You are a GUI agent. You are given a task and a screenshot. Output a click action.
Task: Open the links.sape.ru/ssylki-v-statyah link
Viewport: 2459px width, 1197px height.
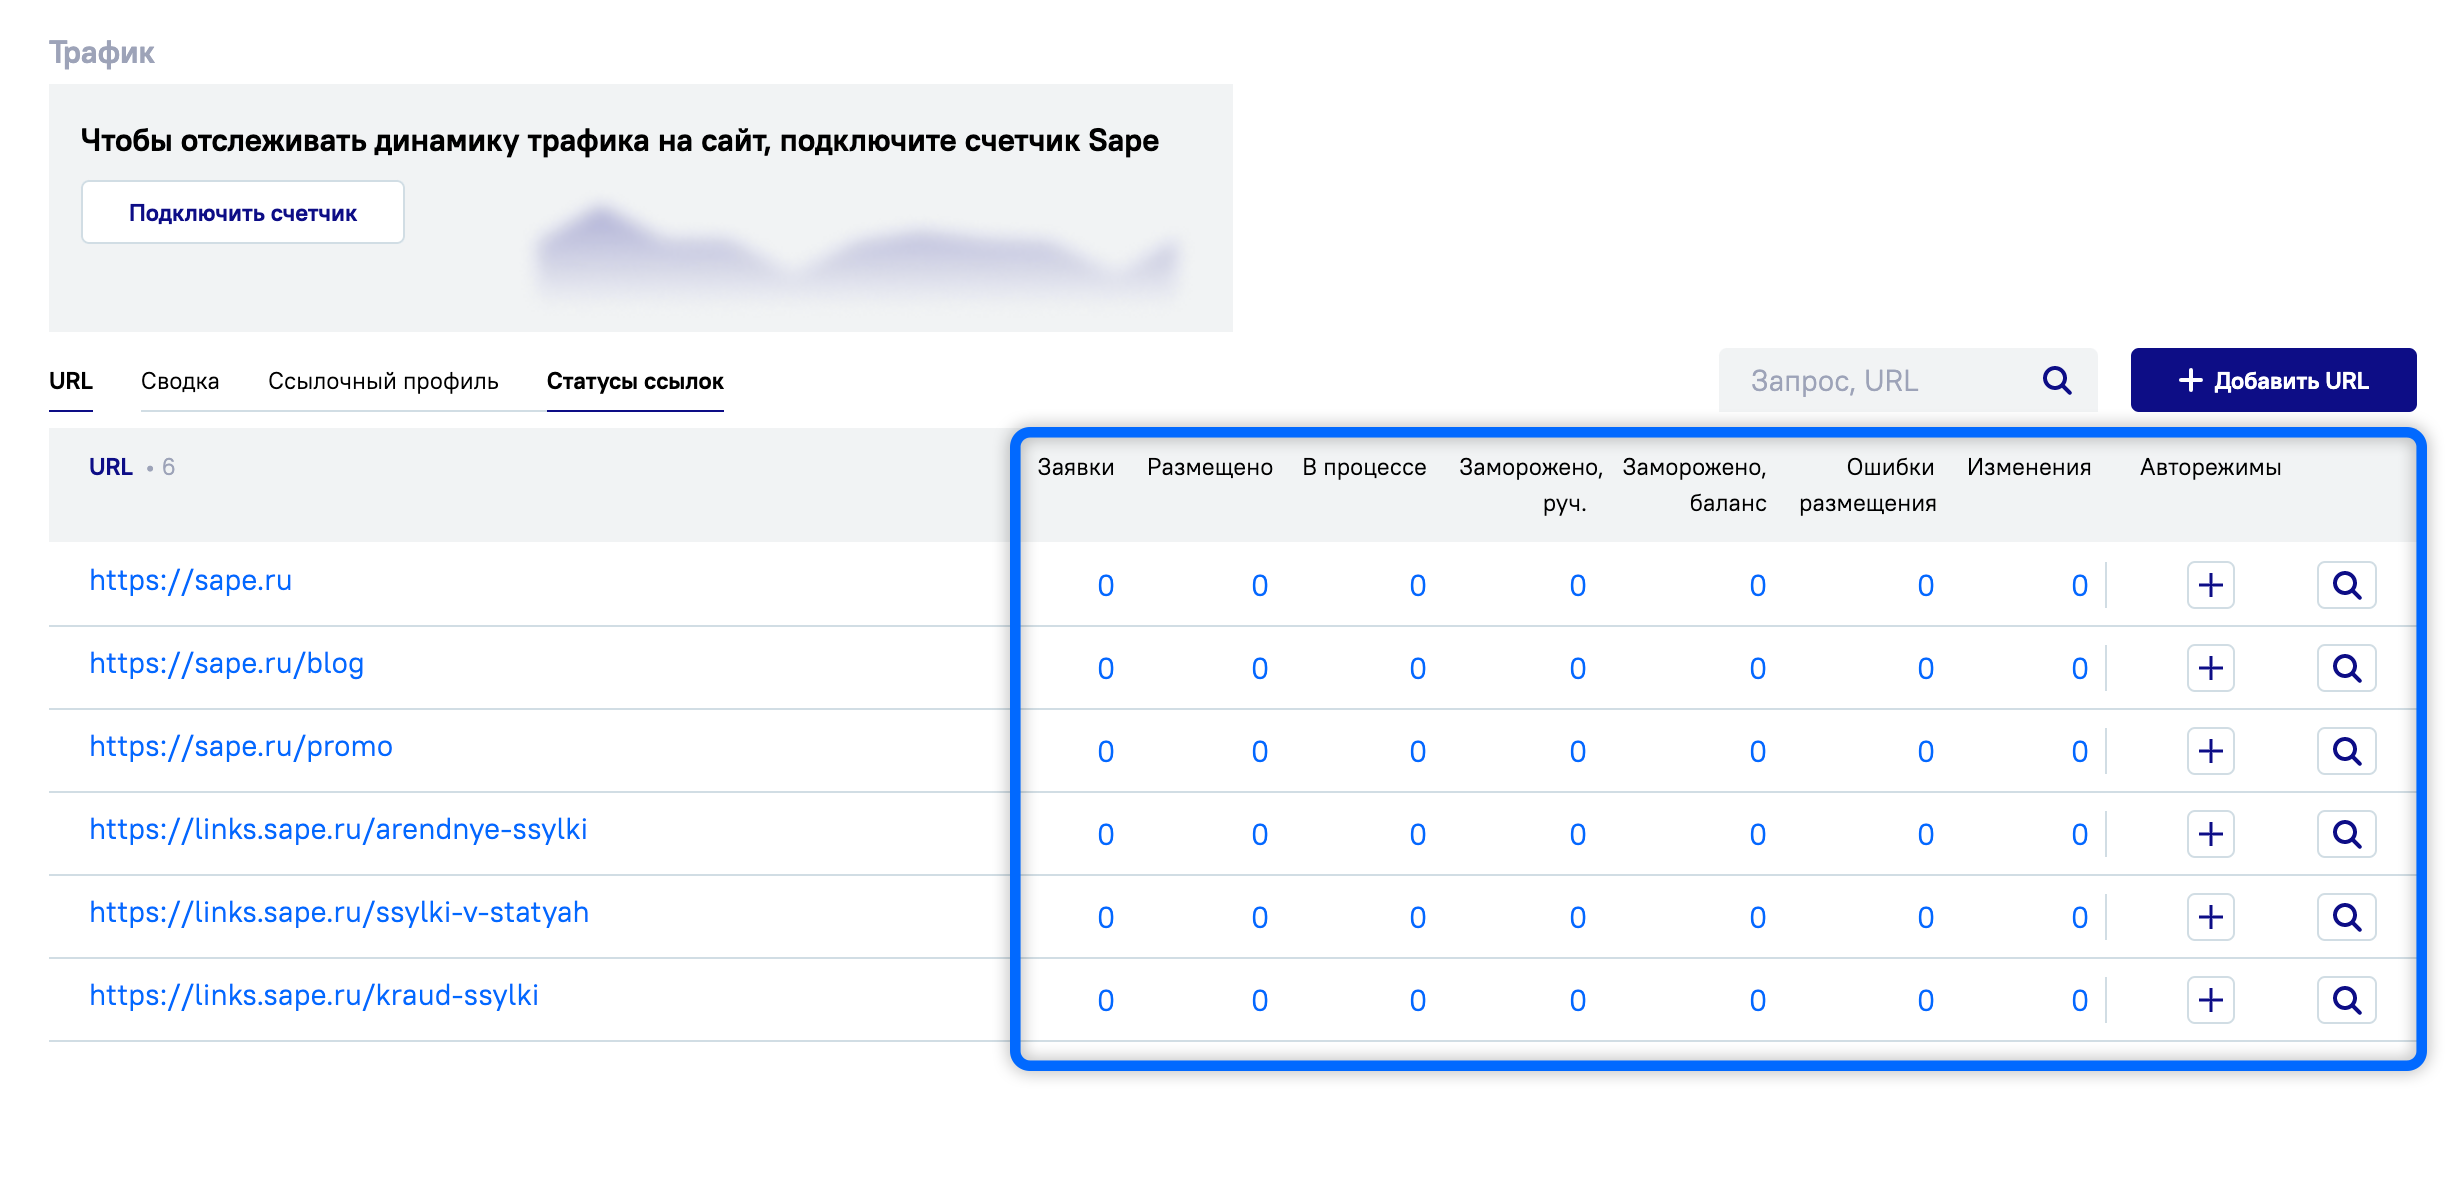[x=339, y=912]
